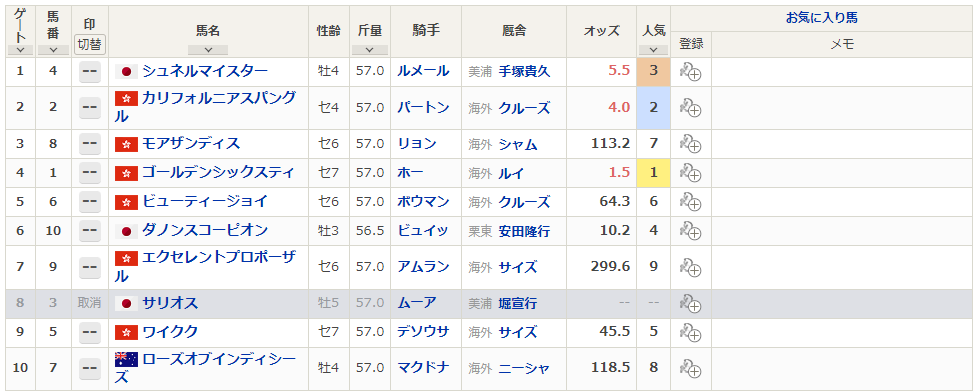
Task: Add エクセレントプロポーザル to favorite horses
Action: (690, 267)
